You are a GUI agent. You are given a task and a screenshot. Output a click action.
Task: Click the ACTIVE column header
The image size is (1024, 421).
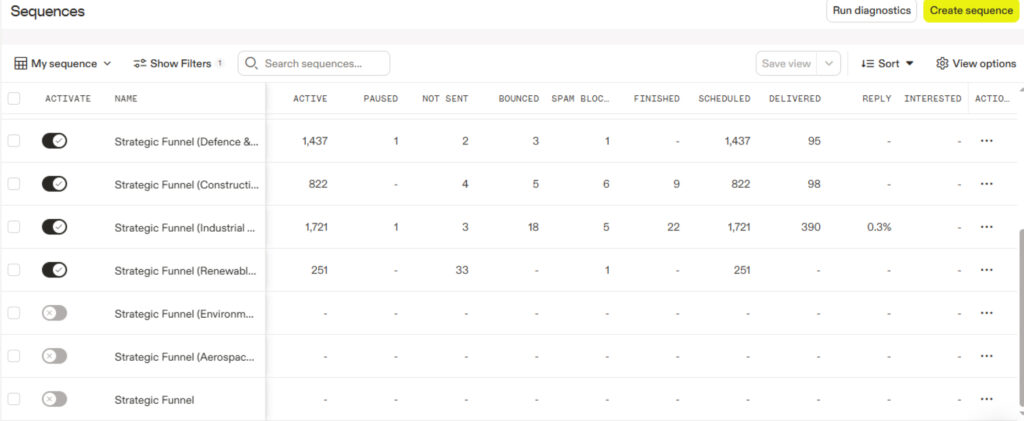pos(310,99)
